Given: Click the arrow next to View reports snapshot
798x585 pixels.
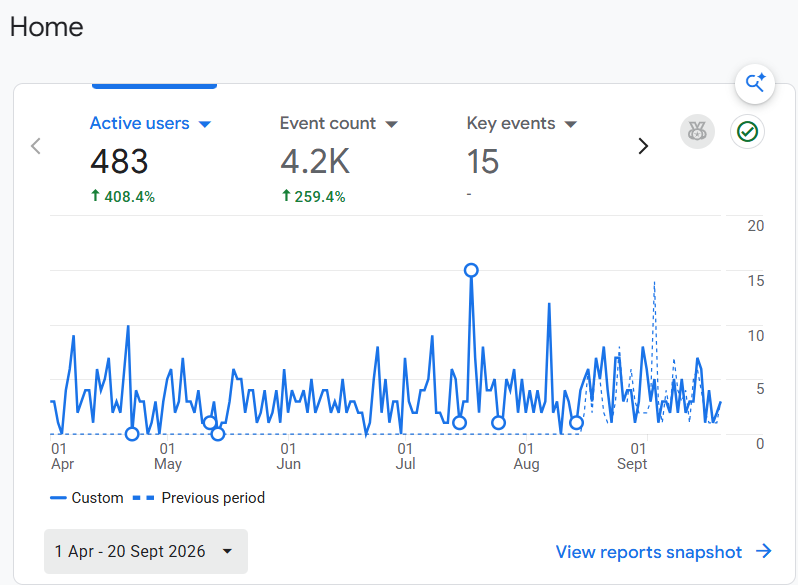Looking at the screenshot, I should 763,551.
